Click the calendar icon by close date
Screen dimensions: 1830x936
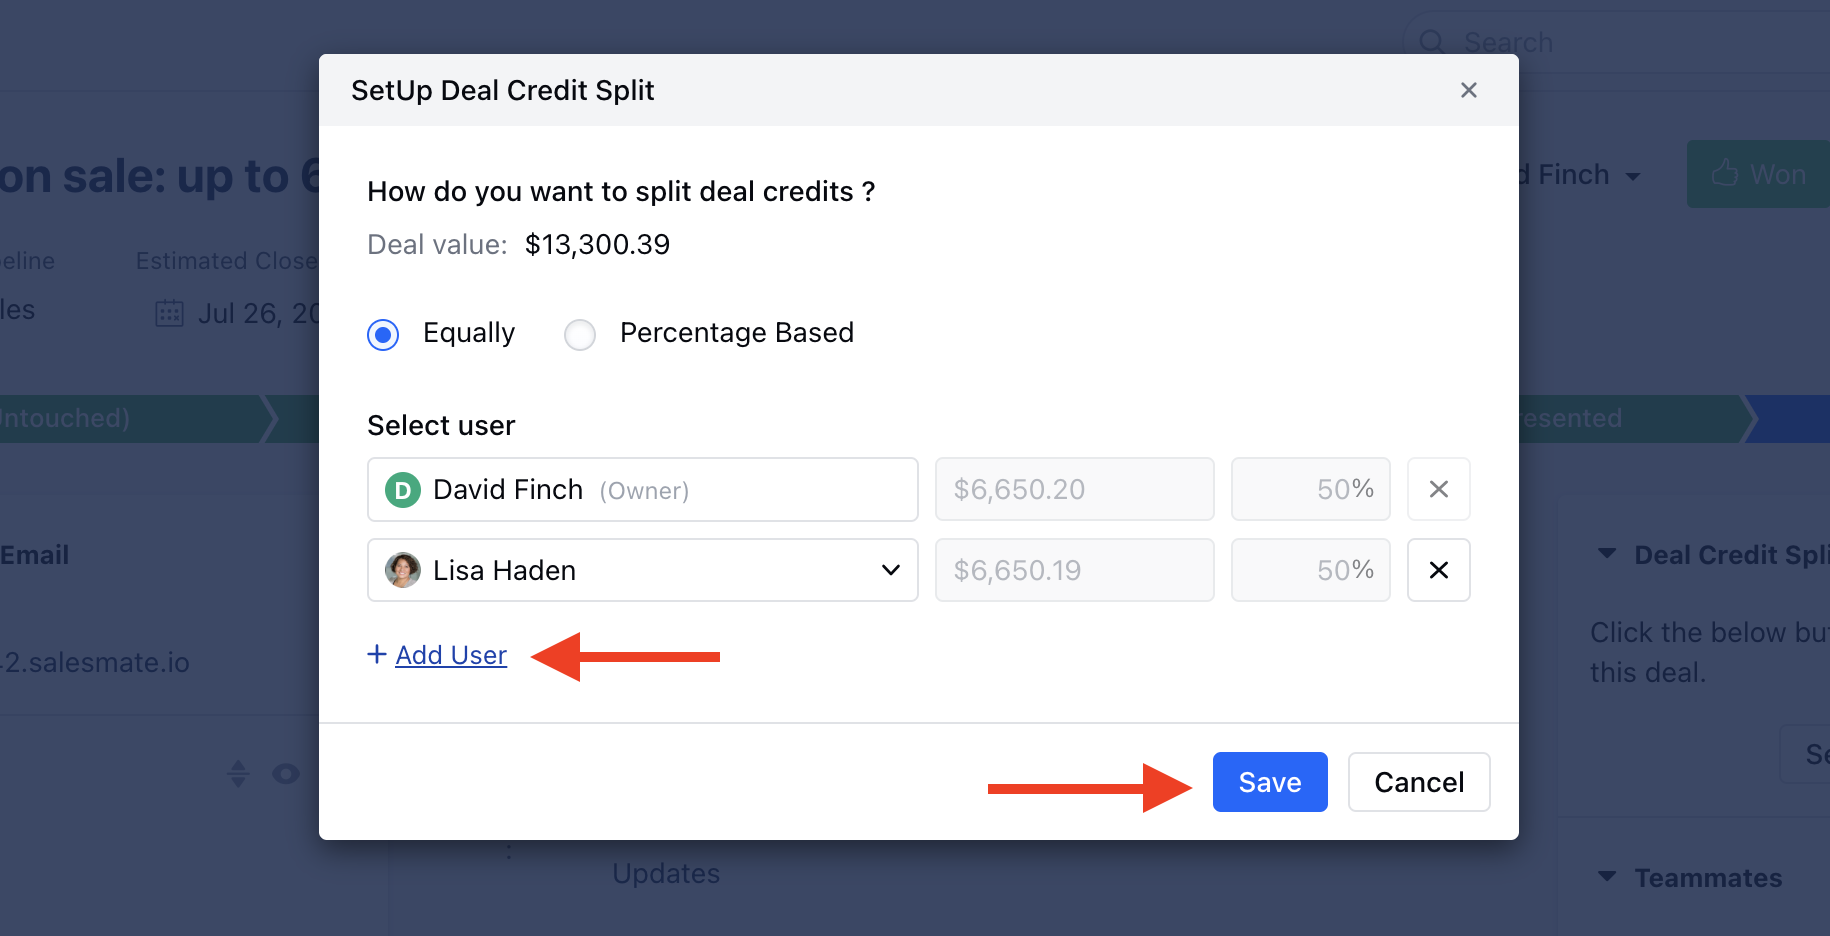pyautogui.click(x=169, y=314)
